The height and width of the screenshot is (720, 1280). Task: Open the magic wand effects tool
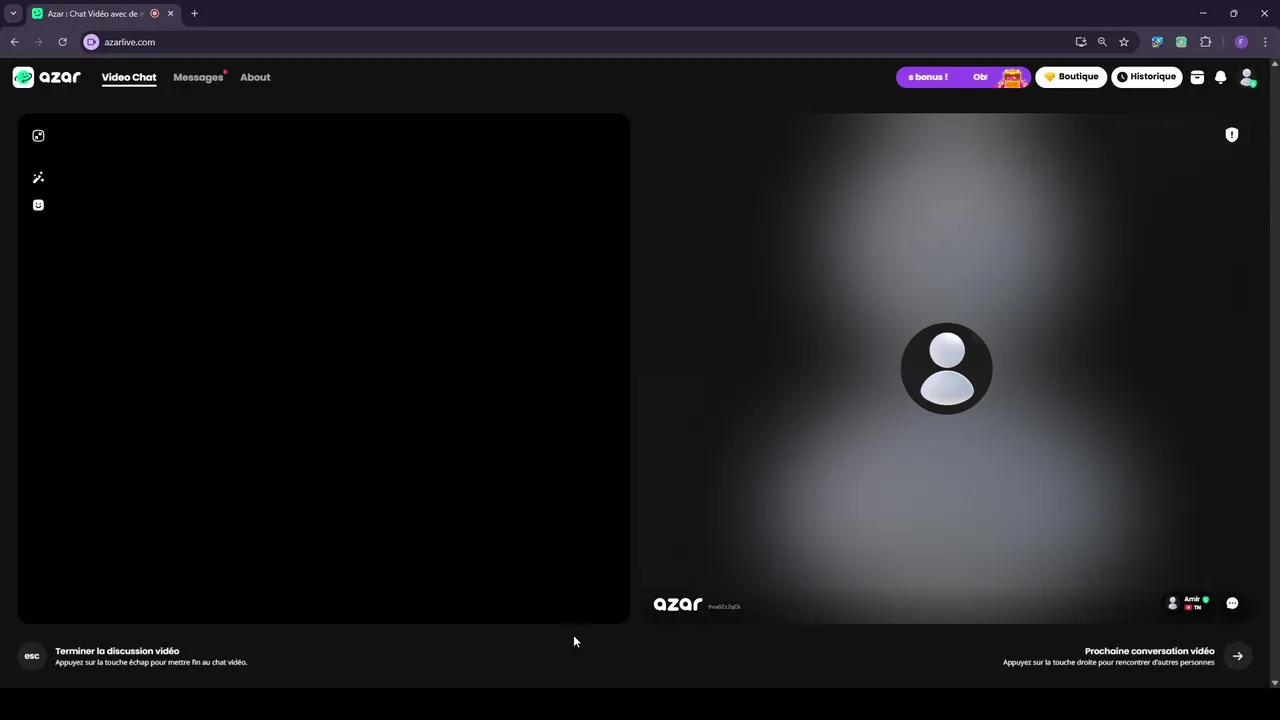[38, 178]
